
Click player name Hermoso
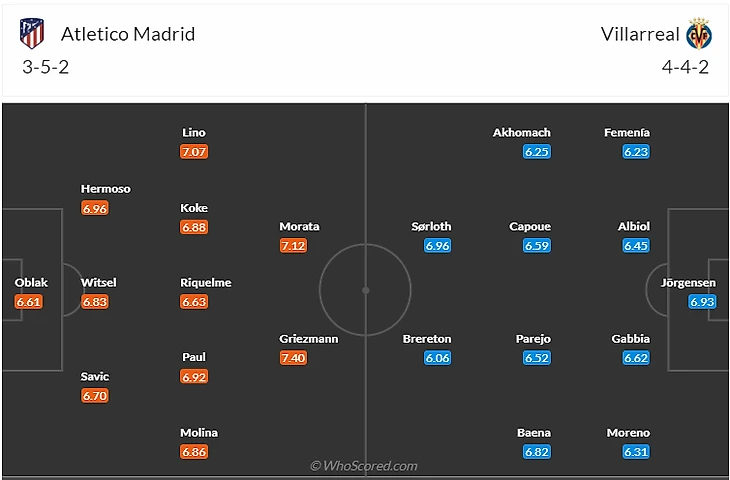click(106, 188)
